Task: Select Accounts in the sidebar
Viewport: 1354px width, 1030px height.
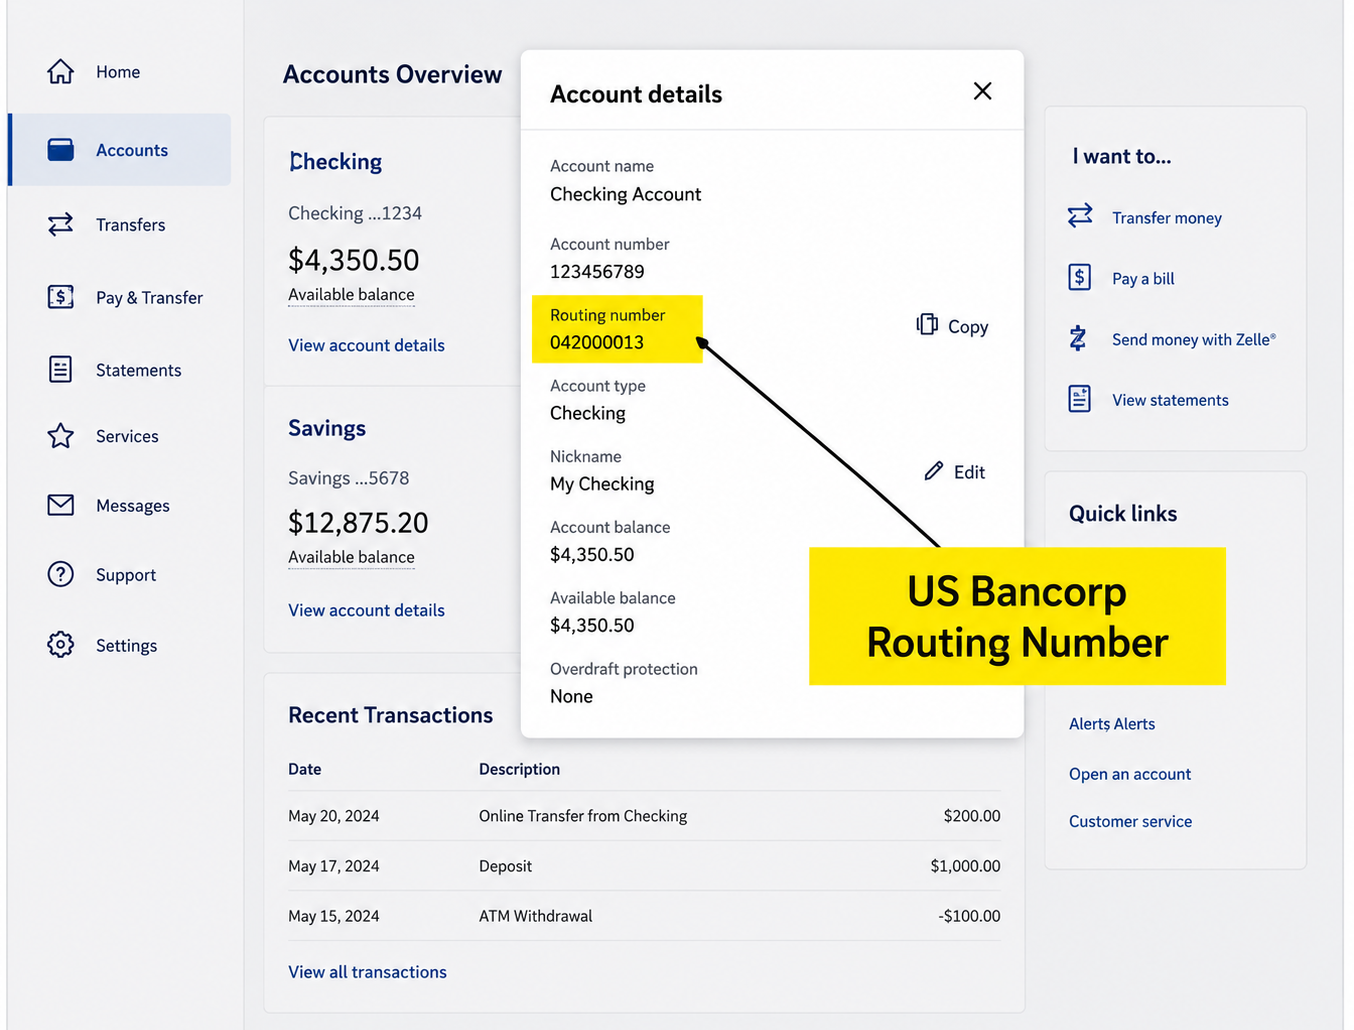Action: pos(119,150)
